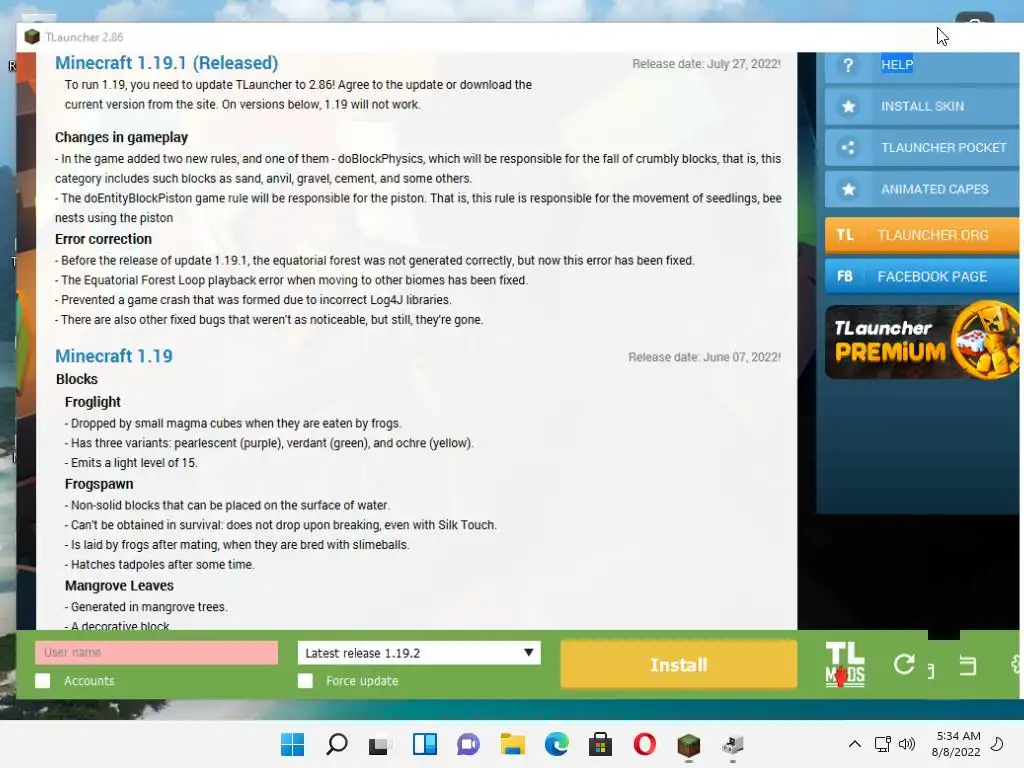The image size is (1024, 768).
Task: Open the Chat taskbar icon
Action: click(x=468, y=744)
